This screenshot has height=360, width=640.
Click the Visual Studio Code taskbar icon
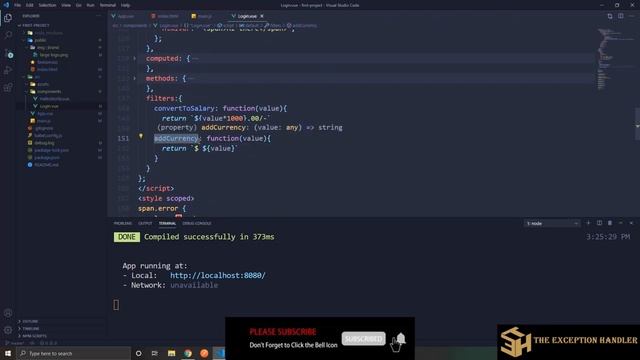tap(220, 353)
